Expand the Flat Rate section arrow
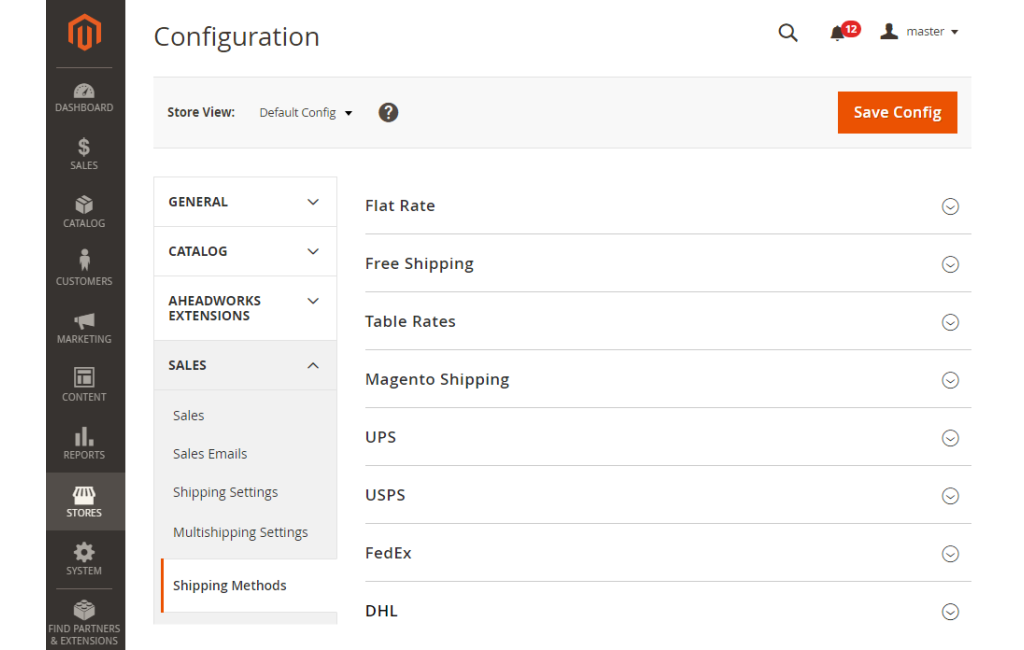Viewport: 1024px width, 650px height. [950, 206]
